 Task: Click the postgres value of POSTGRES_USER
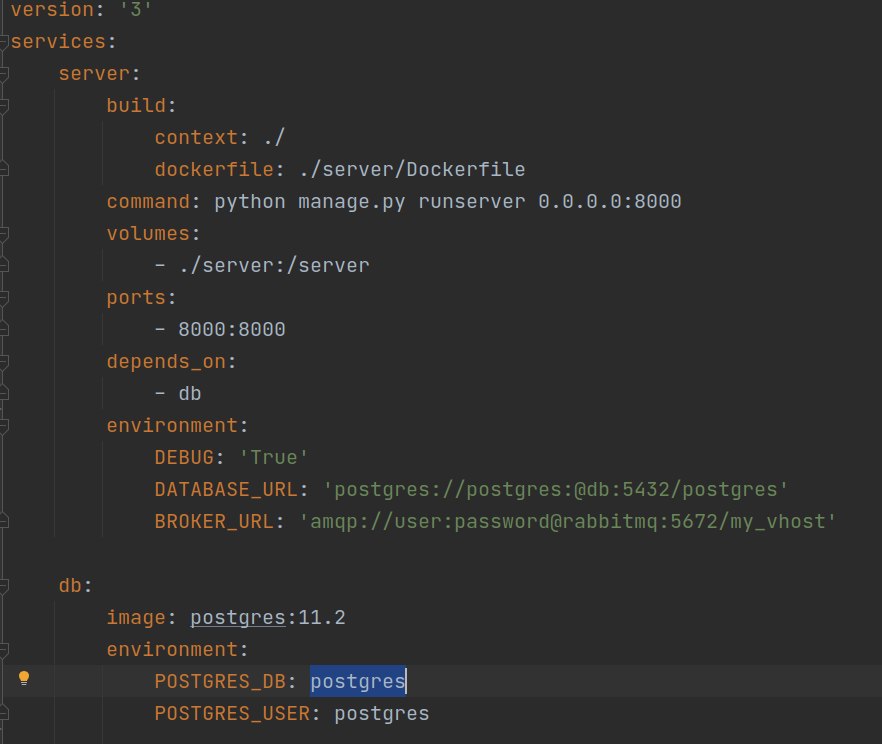point(382,714)
